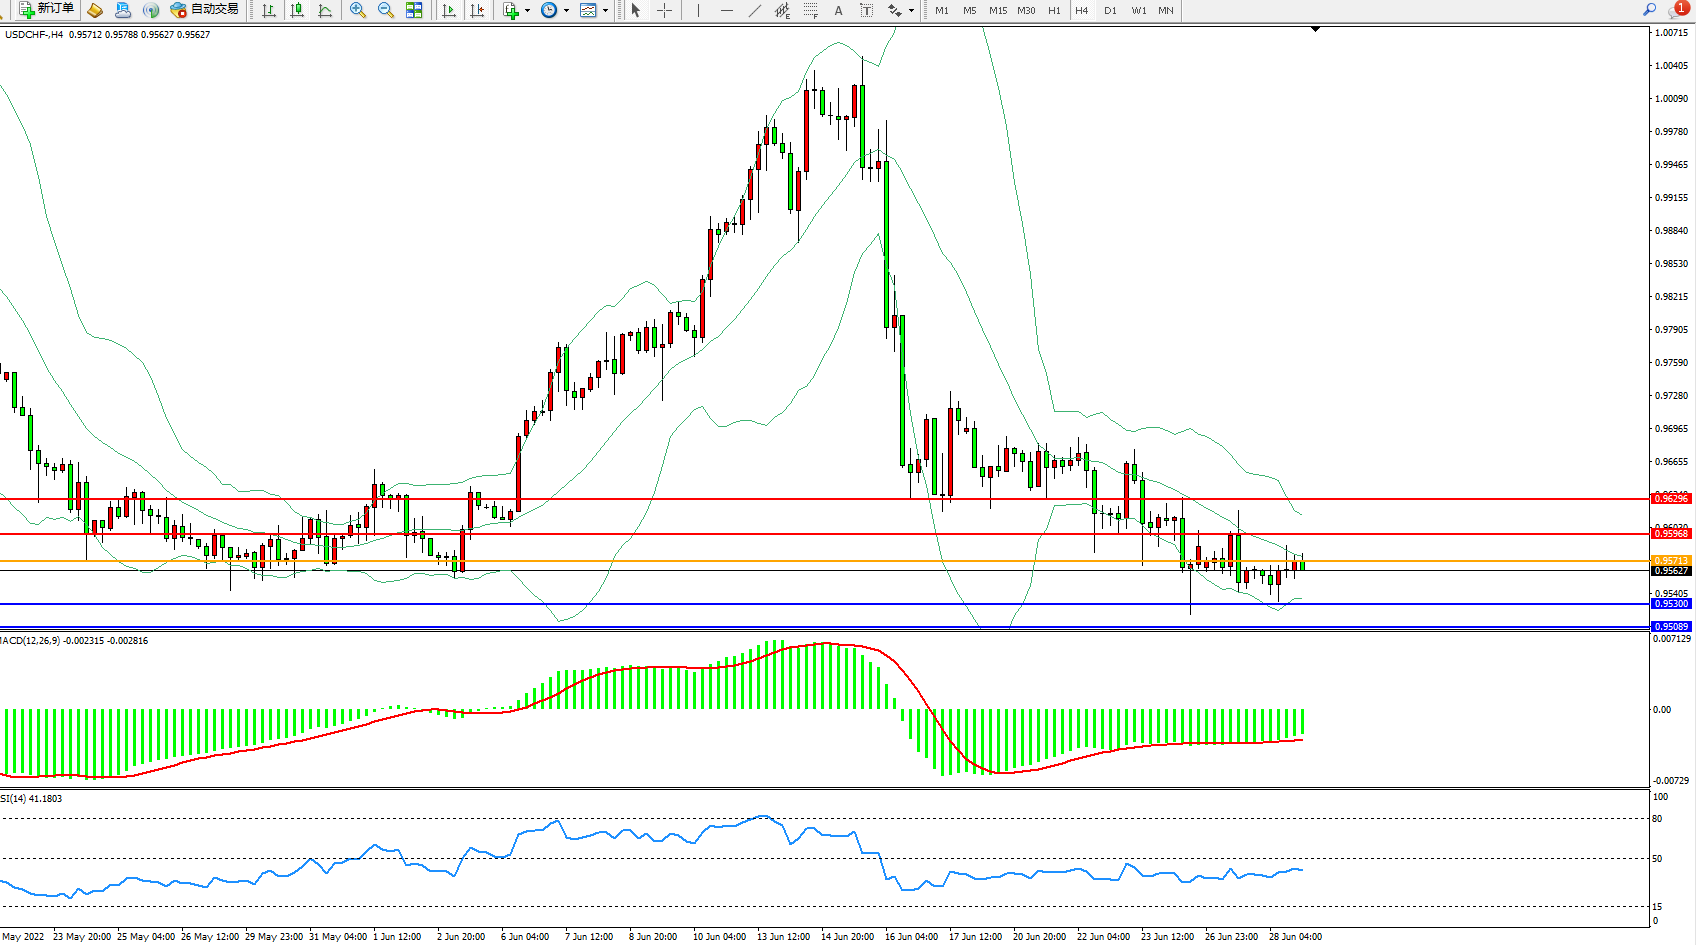This screenshot has height=945, width=1696.
Task: Open the search magnifier icon
Action: 1649,10
